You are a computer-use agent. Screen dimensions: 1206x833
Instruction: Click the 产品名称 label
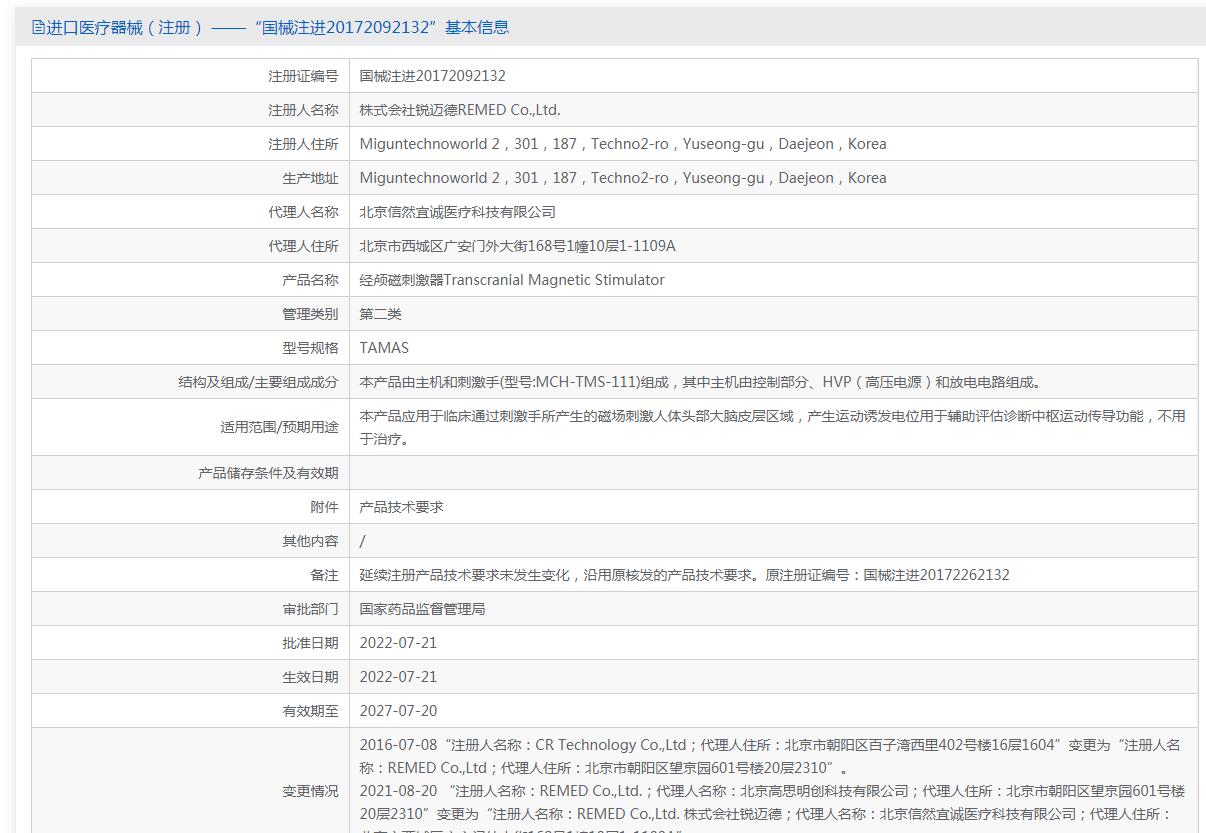point(310,280)
